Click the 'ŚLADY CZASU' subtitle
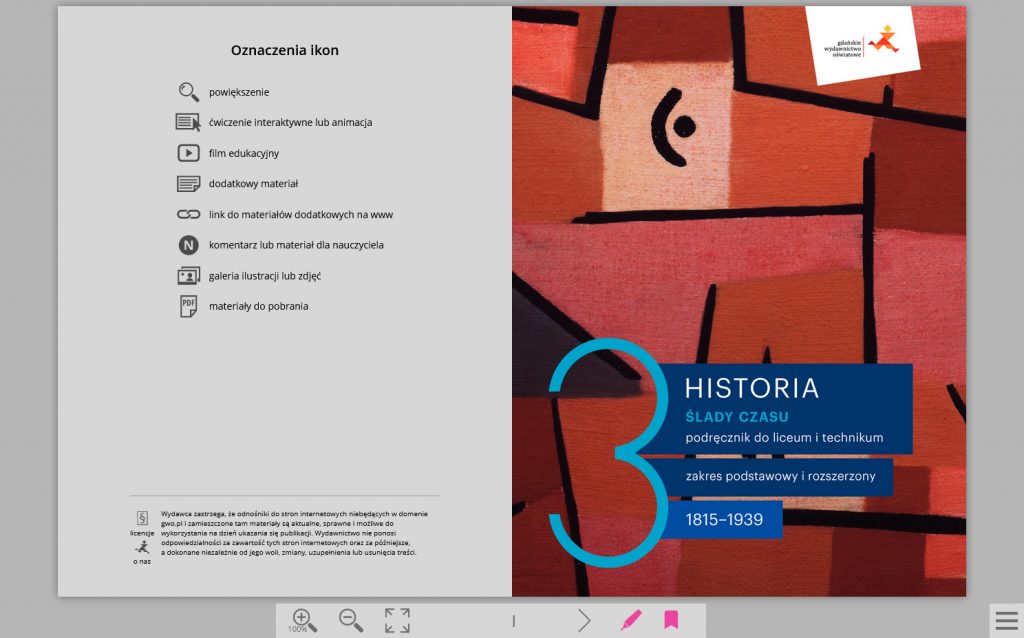Screen dimensions: 1024x638 (737, 417)
